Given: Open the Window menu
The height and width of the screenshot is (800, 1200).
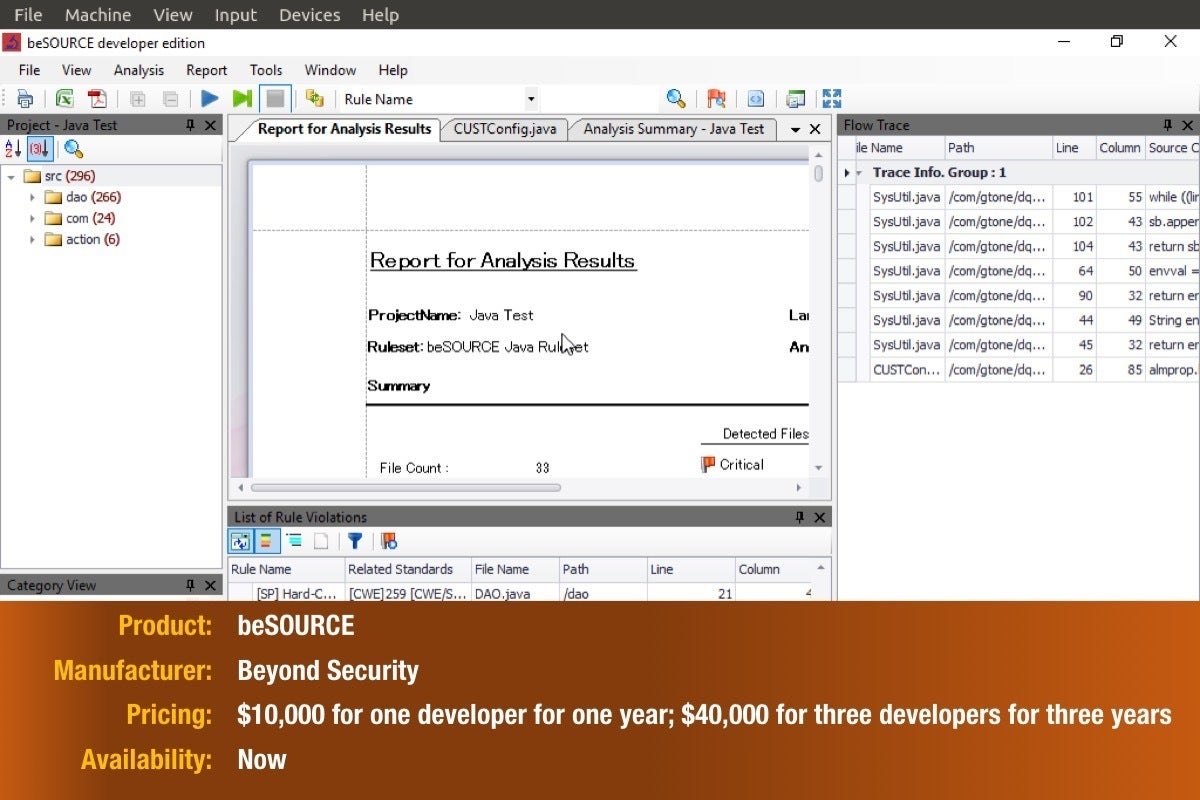Looking at the screenshot, I should click(330, 70).
